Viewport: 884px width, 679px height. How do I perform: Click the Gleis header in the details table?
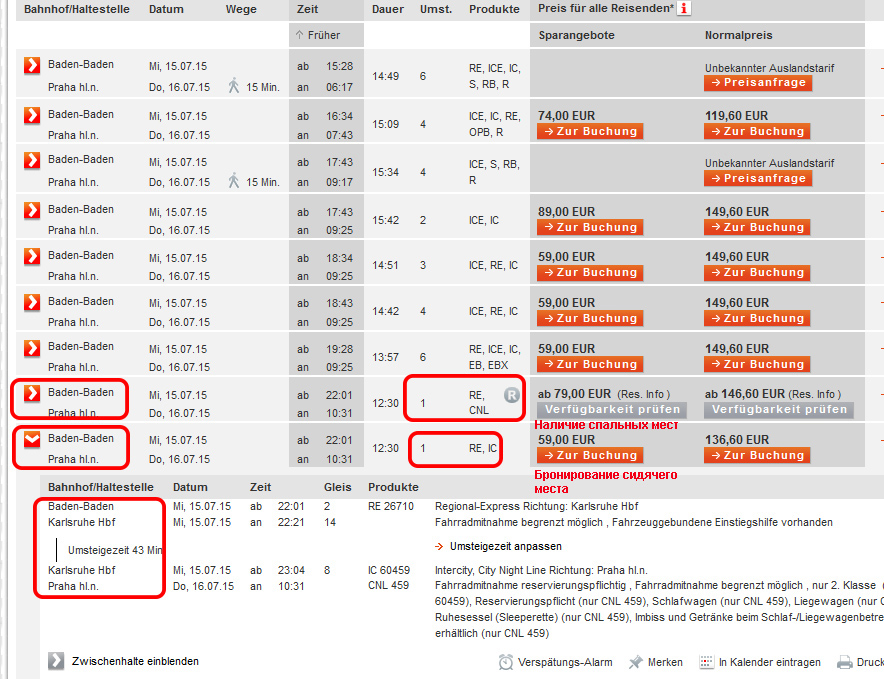click(337, 487)
